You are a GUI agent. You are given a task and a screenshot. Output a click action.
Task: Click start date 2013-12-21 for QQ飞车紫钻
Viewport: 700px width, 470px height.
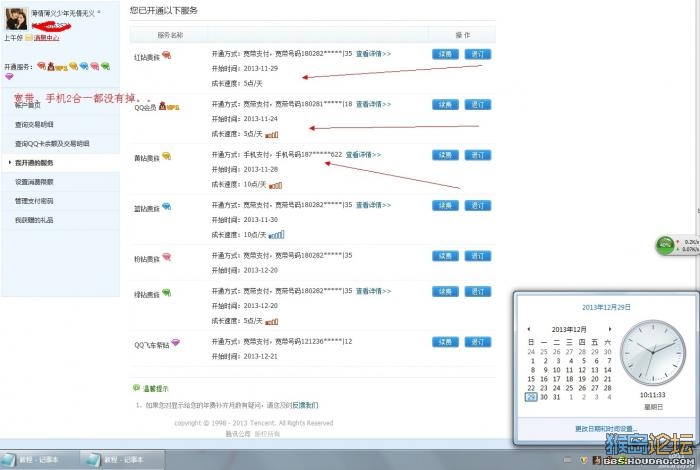(261, 357)
